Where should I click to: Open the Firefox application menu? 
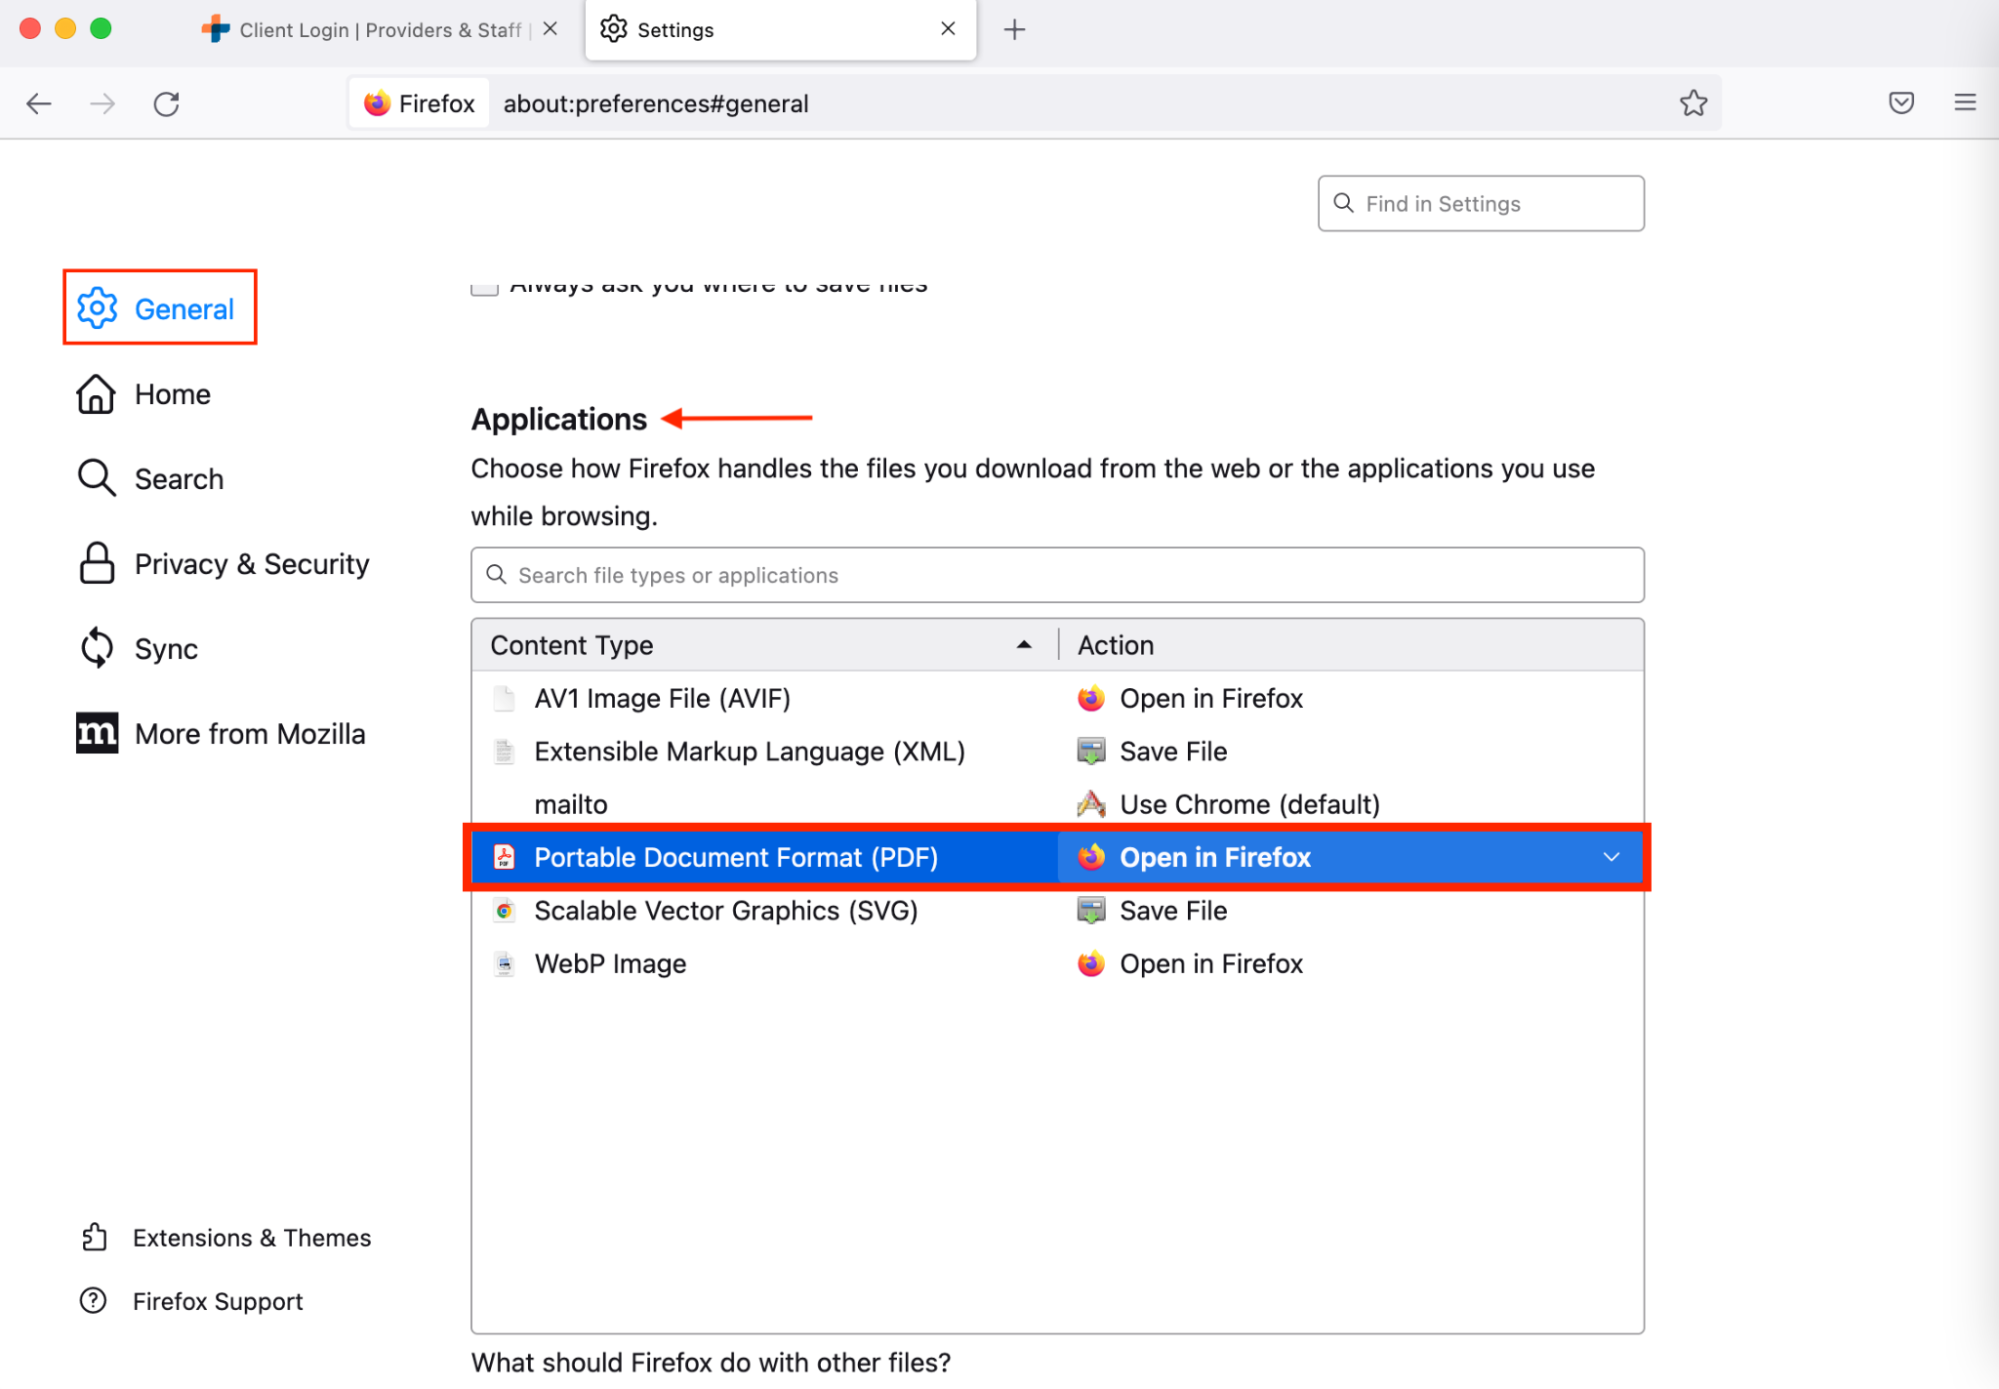coord(1963,103)
